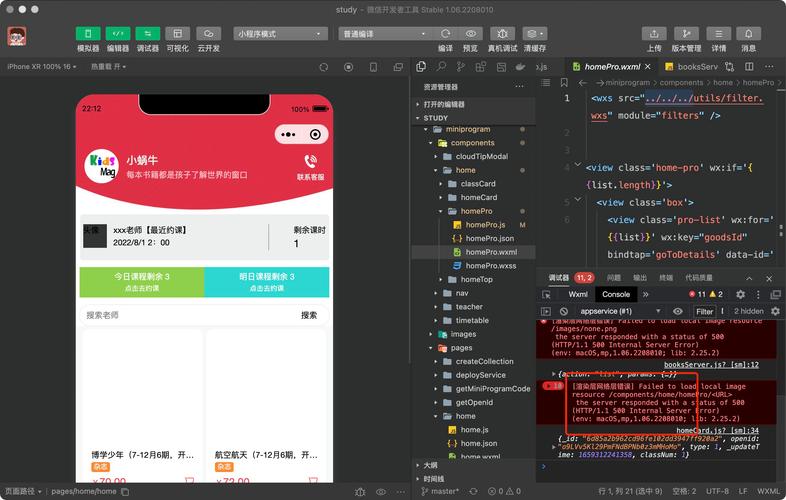Open the 普通编译 compile mode dropdown
Image resolution: width=786 pixels, height=500 pixels.
pyautogui.click(x=385, y=34)
